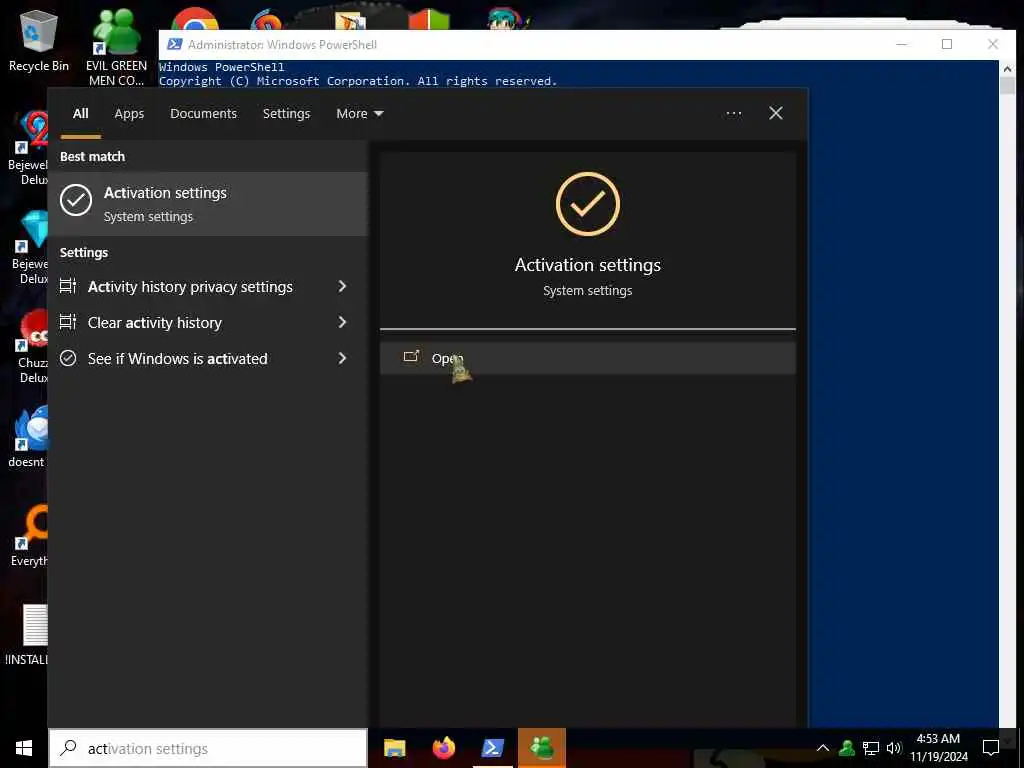
Task: Switch to the All search tab
Action: [x=80, y=114]
